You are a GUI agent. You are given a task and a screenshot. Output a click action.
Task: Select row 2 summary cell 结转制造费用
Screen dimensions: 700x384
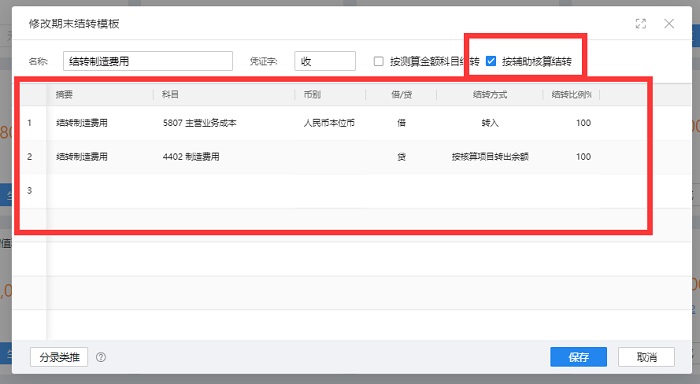(x=82, y=157)
